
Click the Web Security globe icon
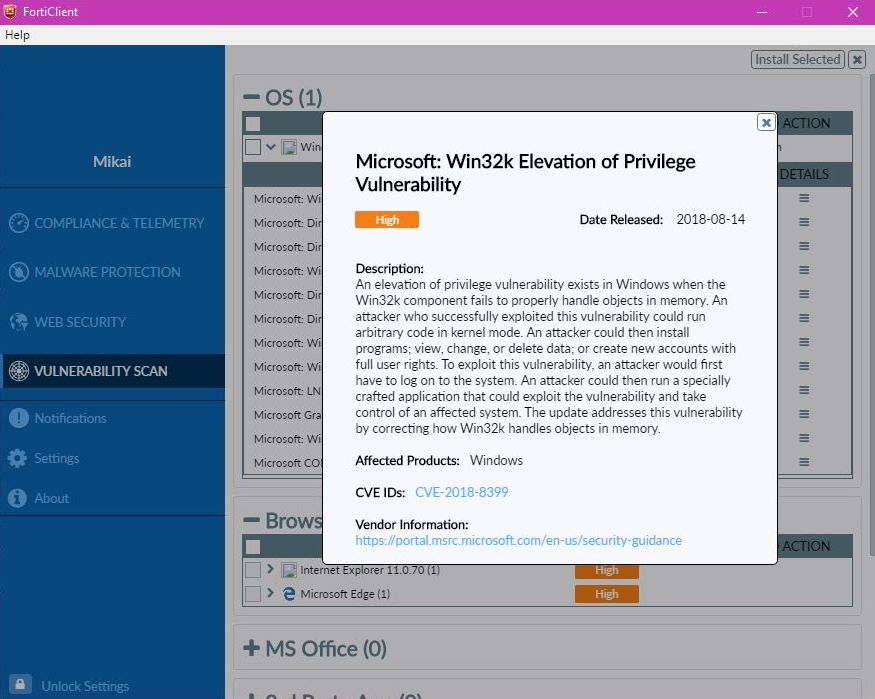coord(18,322)
